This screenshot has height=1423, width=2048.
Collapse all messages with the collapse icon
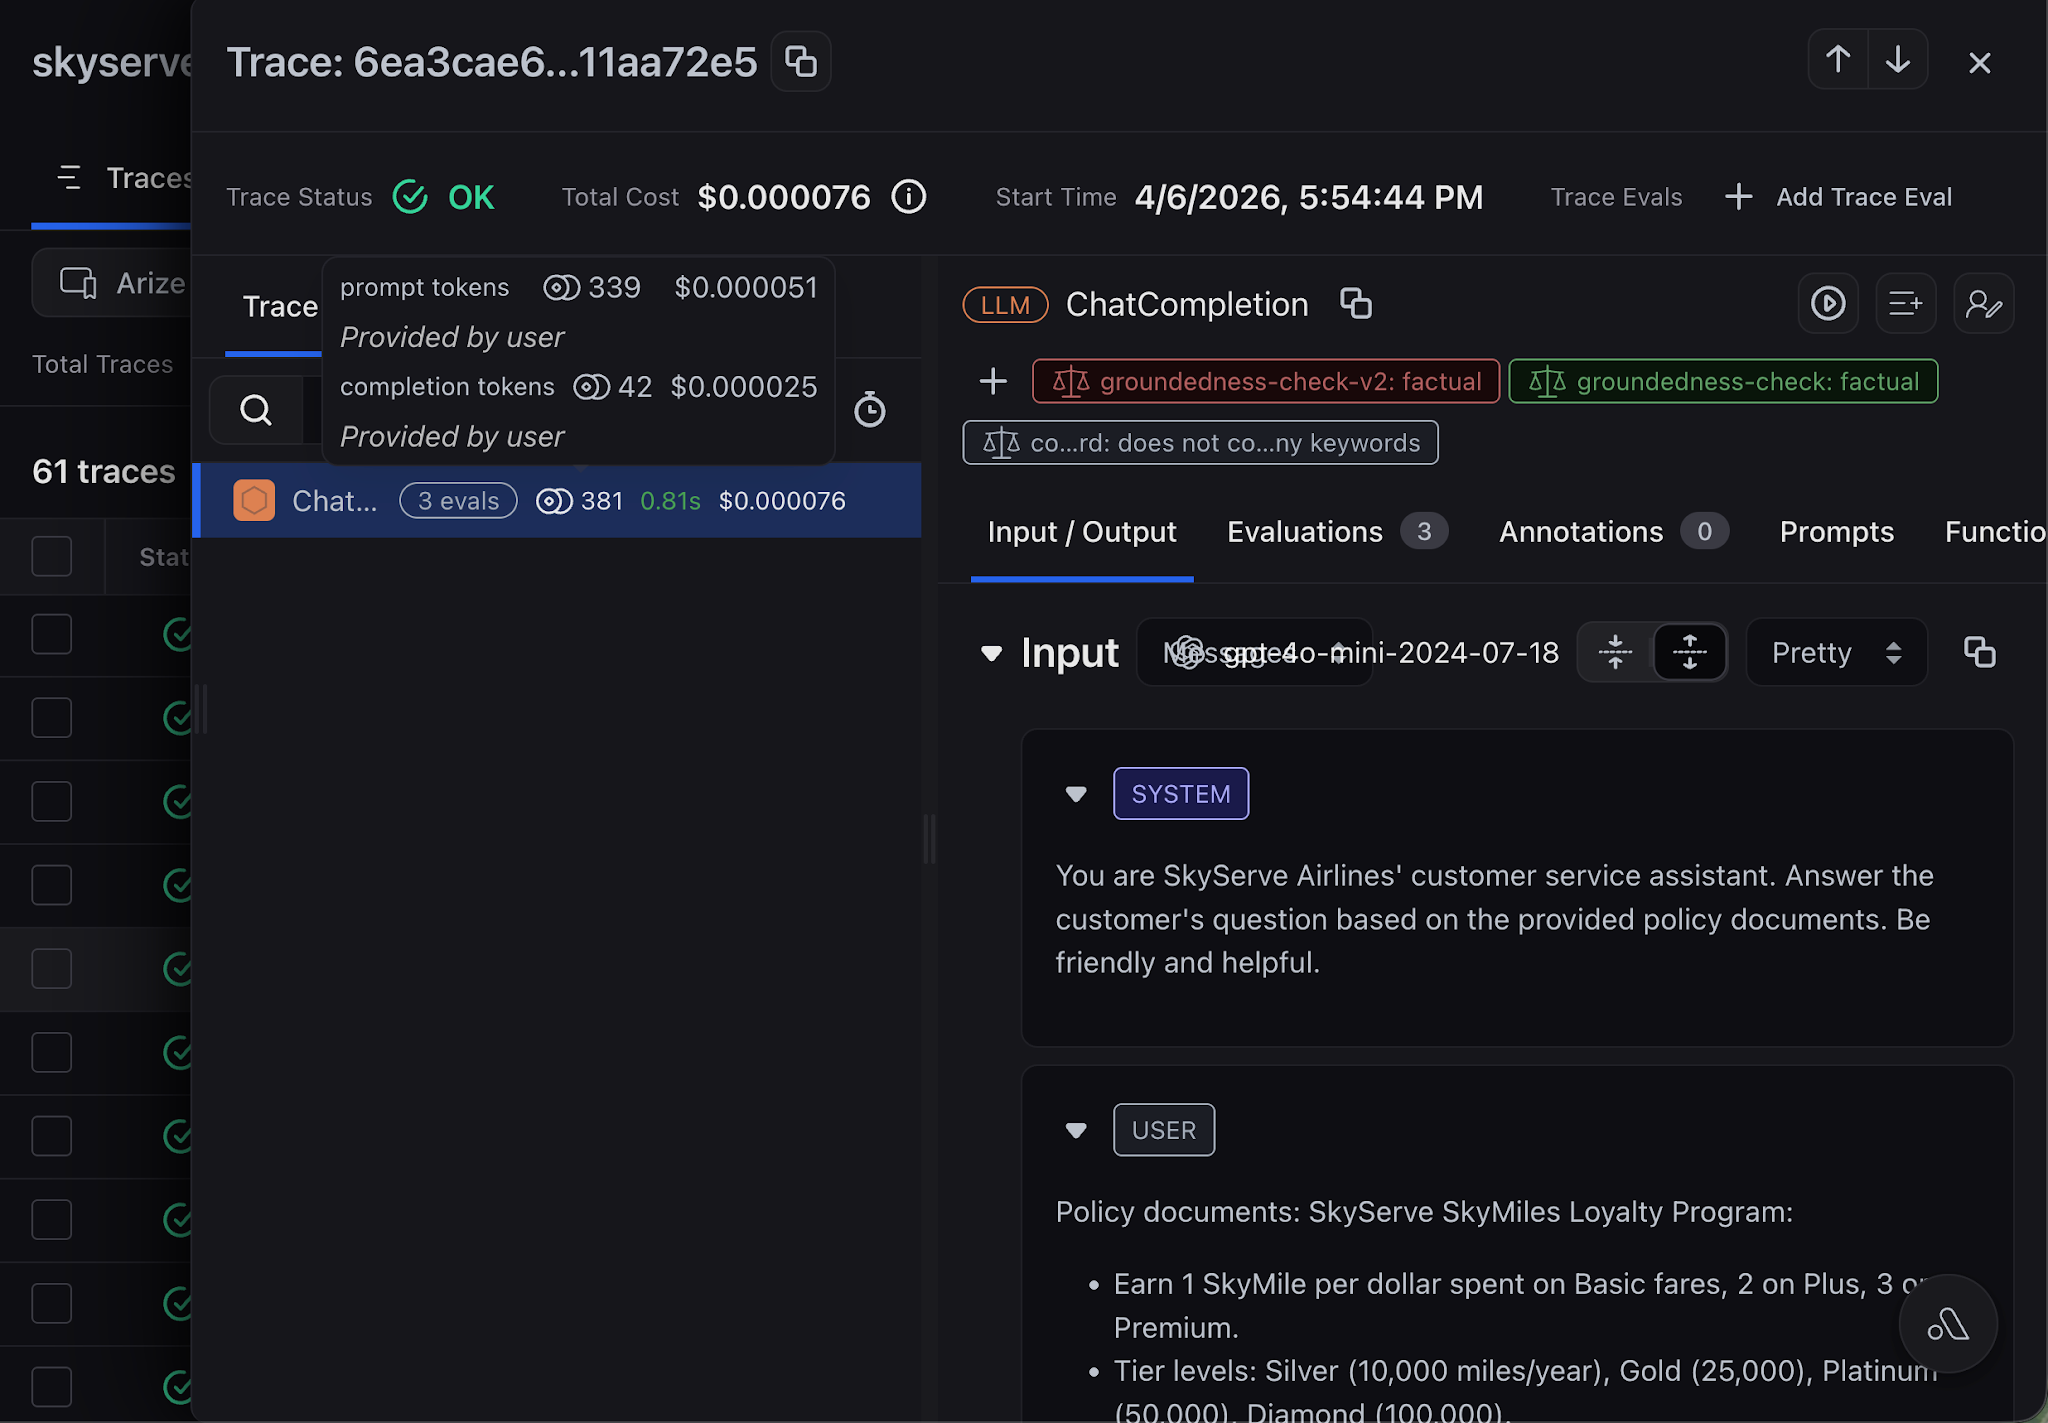pos(1615,652)
